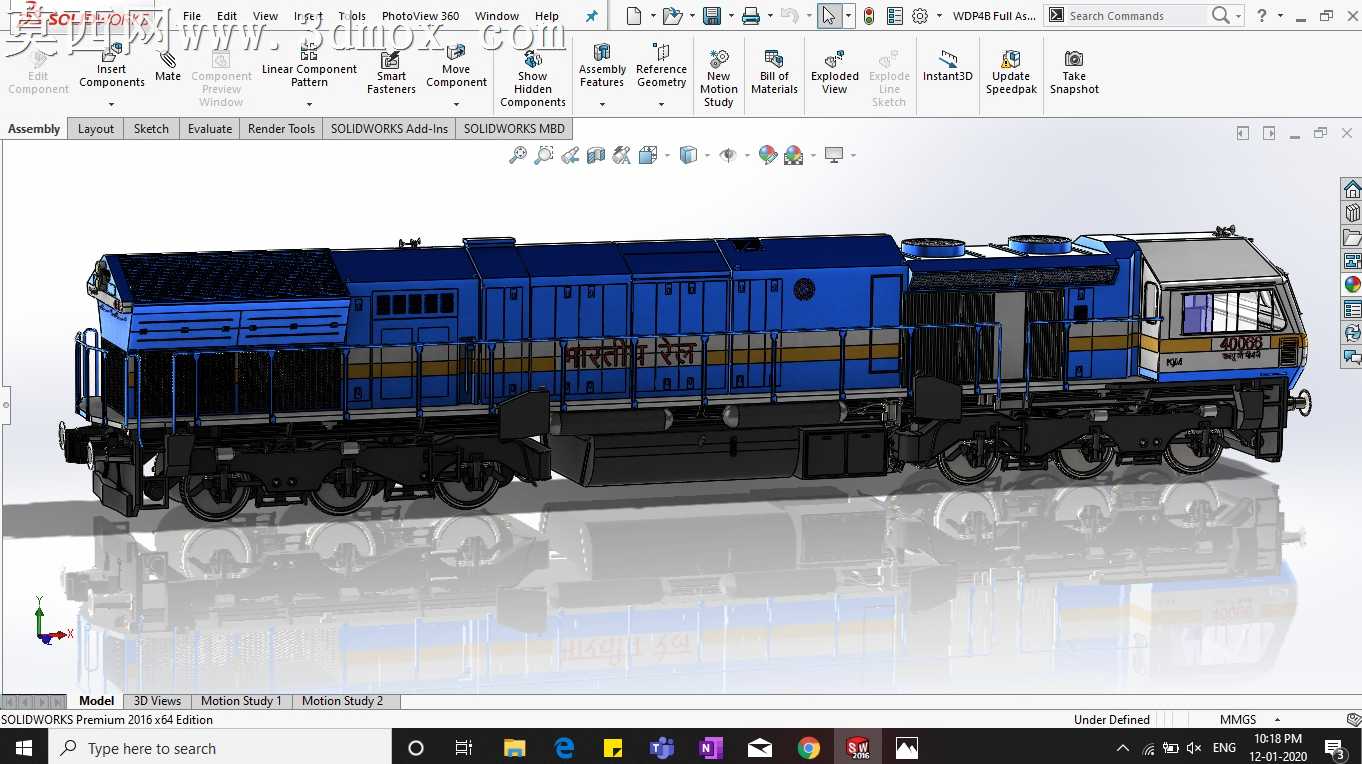Screen dimensions: 1362x764
Task: Open the Help menu
Action: [547, 16]
